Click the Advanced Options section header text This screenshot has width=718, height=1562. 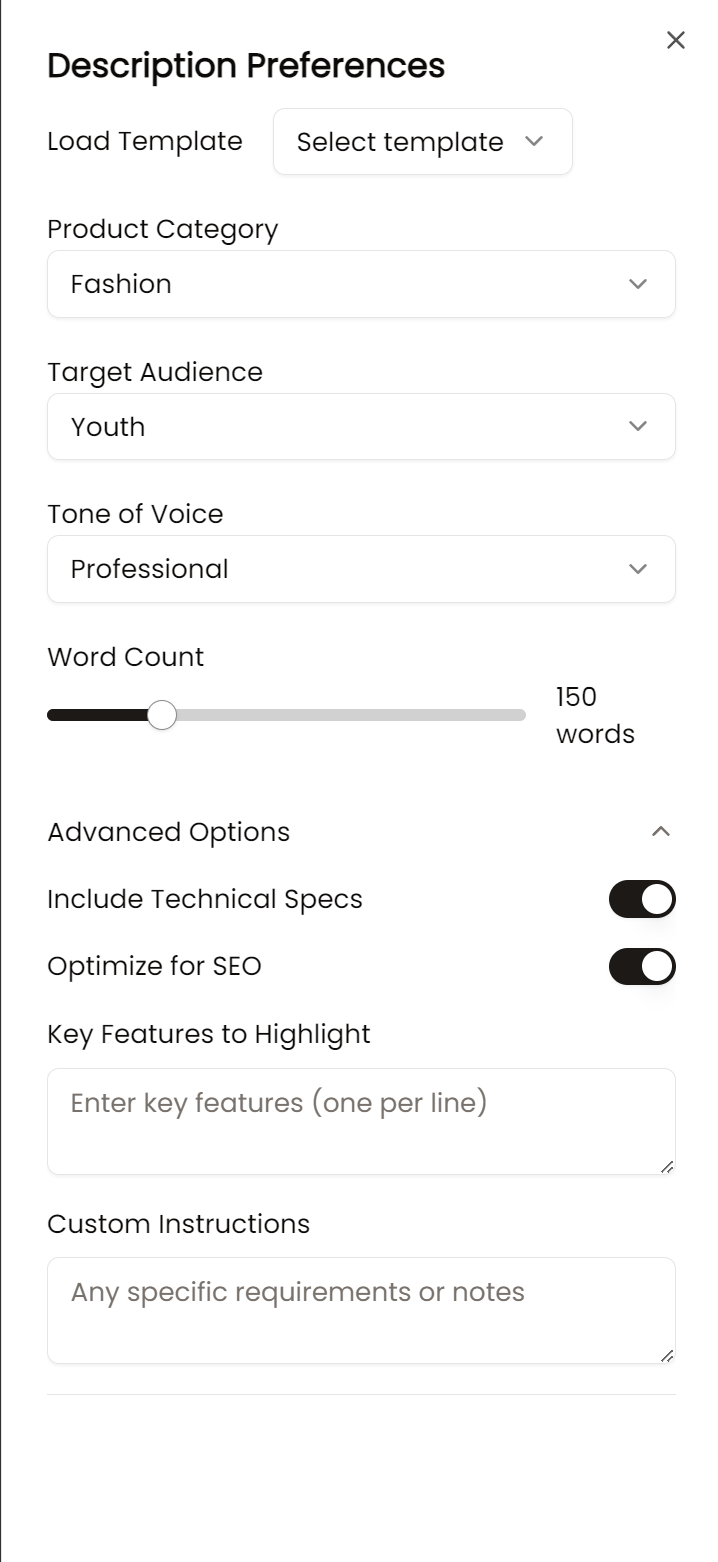coord(169,832)
